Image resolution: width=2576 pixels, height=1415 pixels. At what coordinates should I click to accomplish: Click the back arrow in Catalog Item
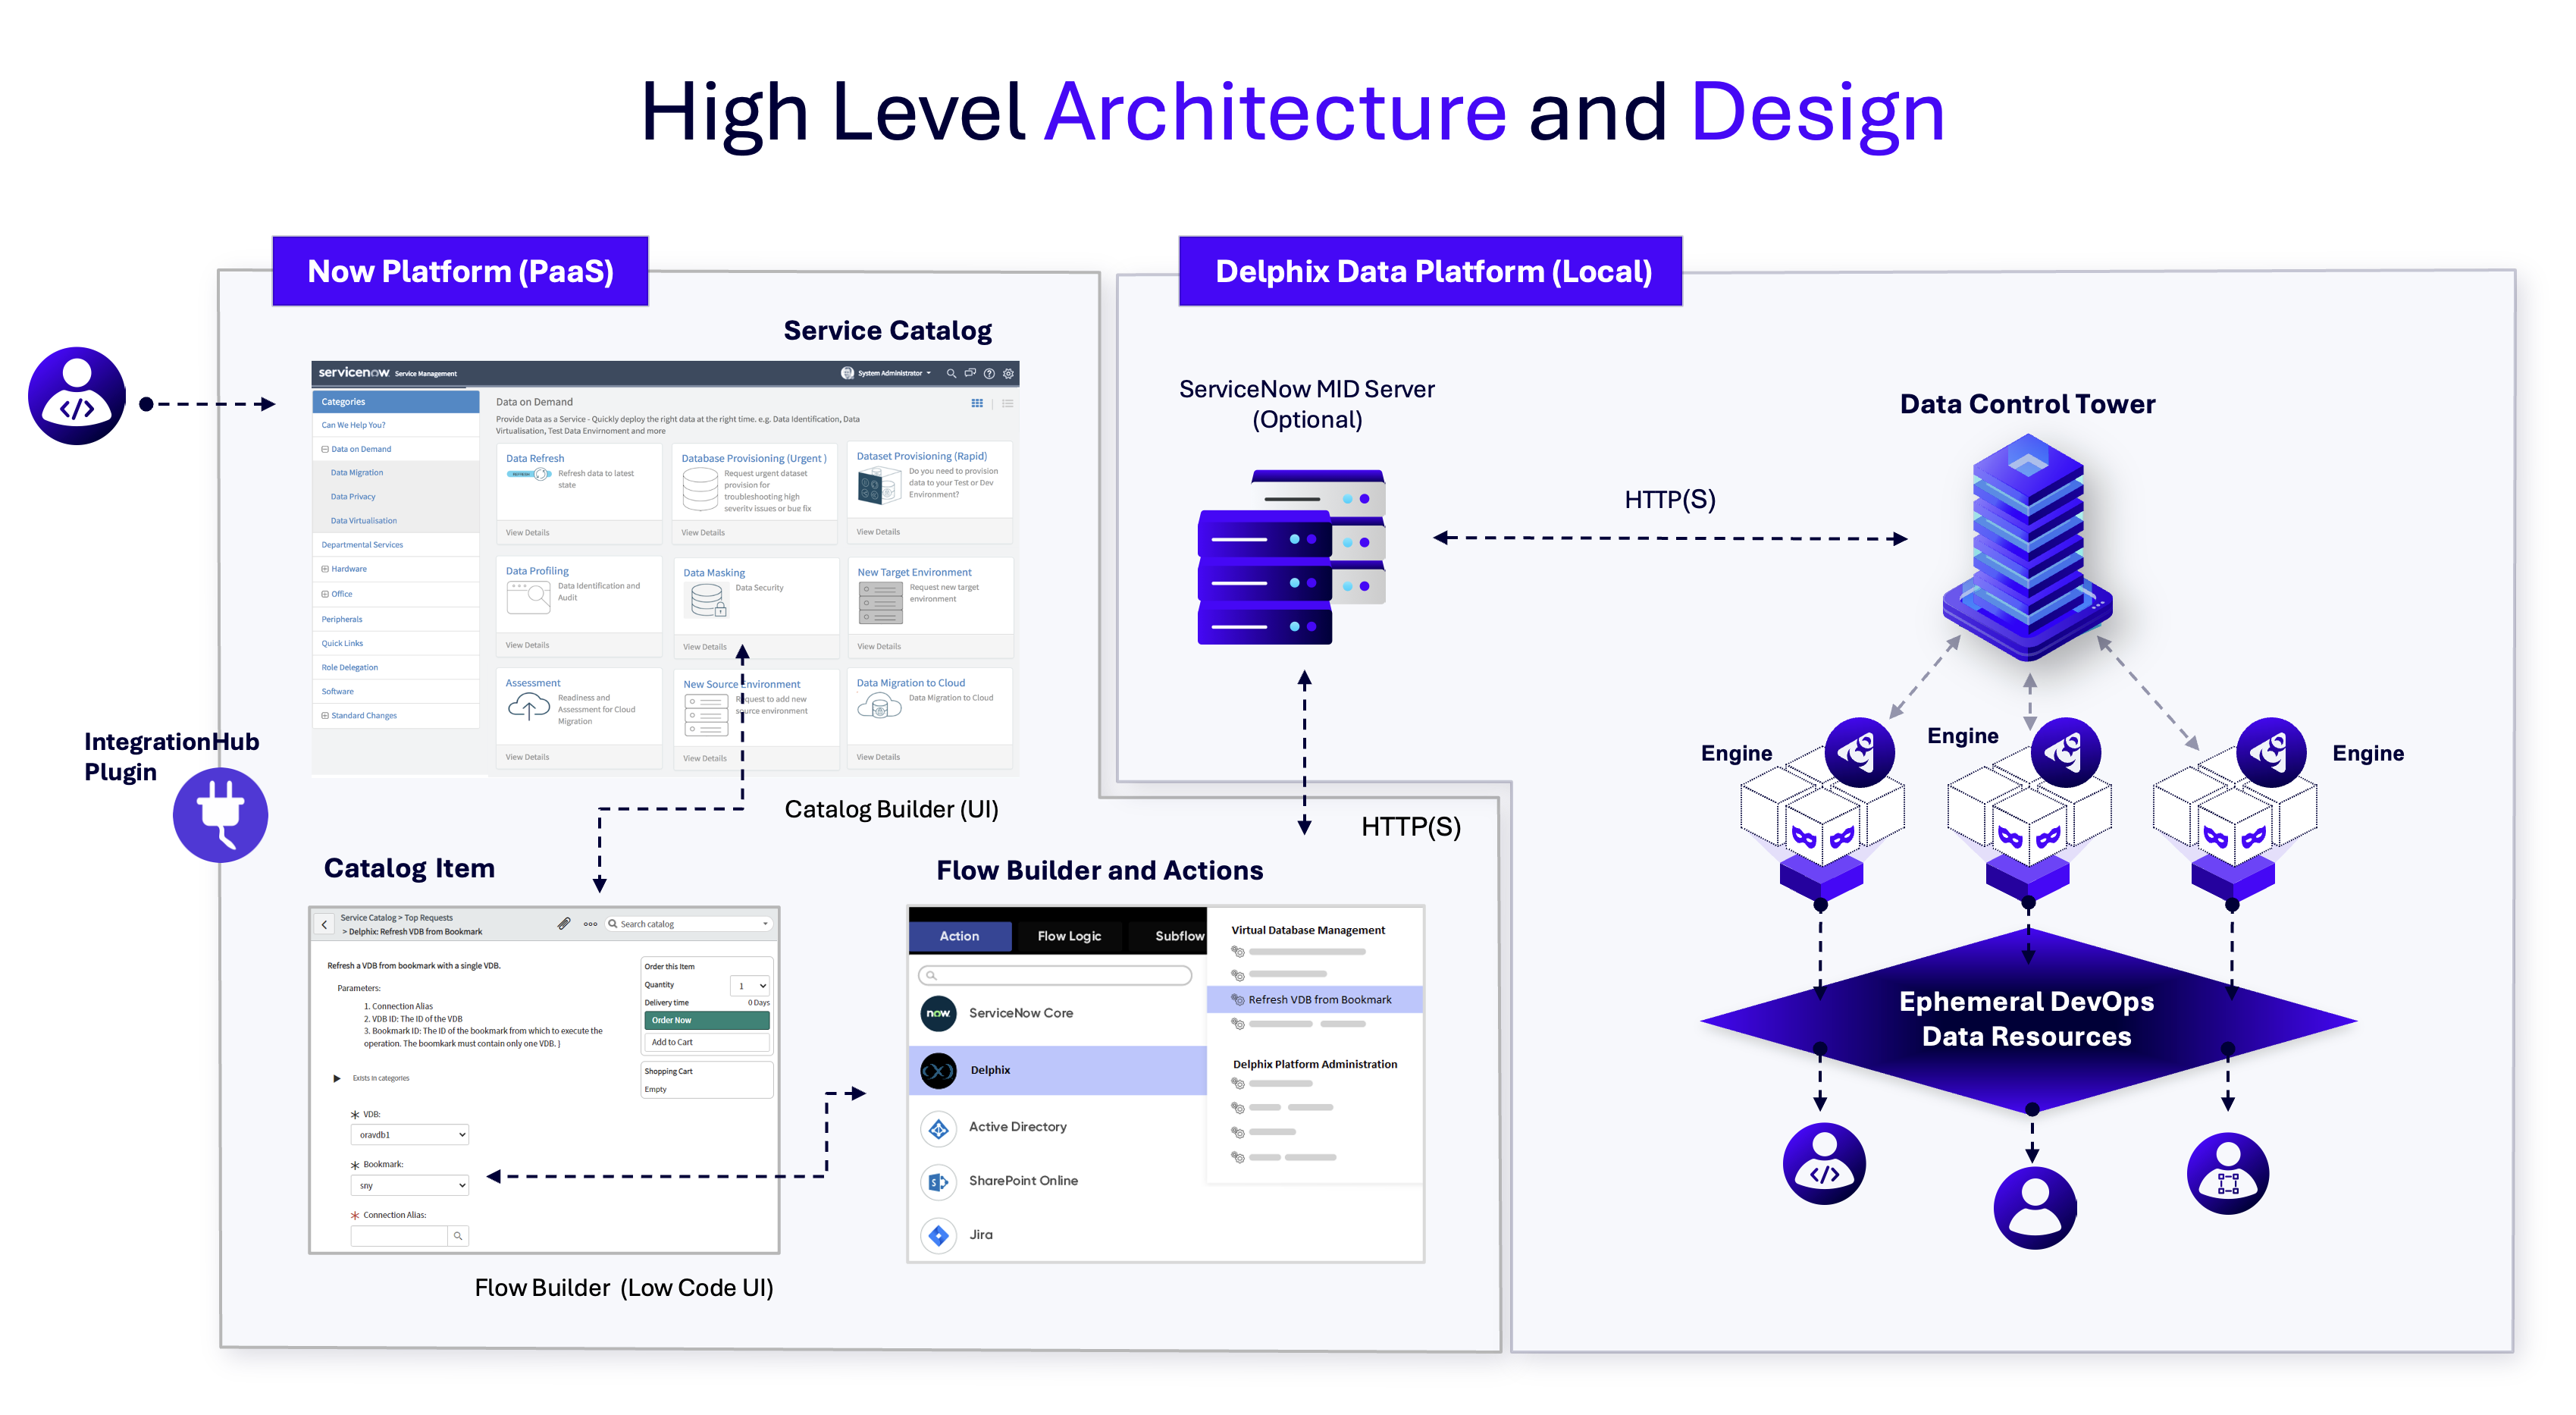(x=324, y=924)
